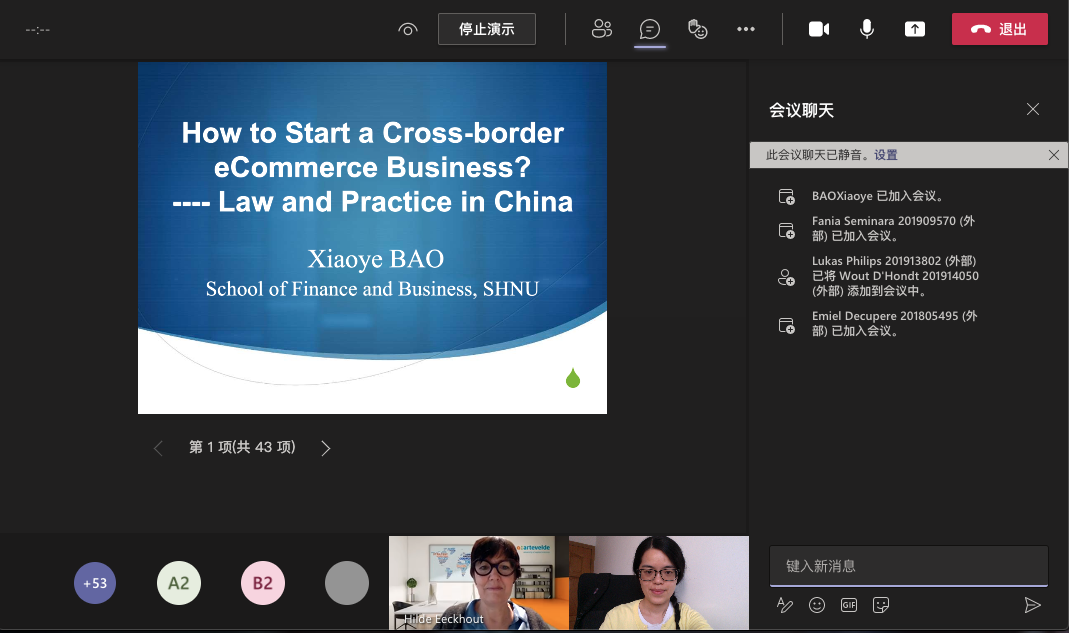Click the 键入新消息 message input field
Viewport: 1069px width, 633px height.
tap(908, 566)
